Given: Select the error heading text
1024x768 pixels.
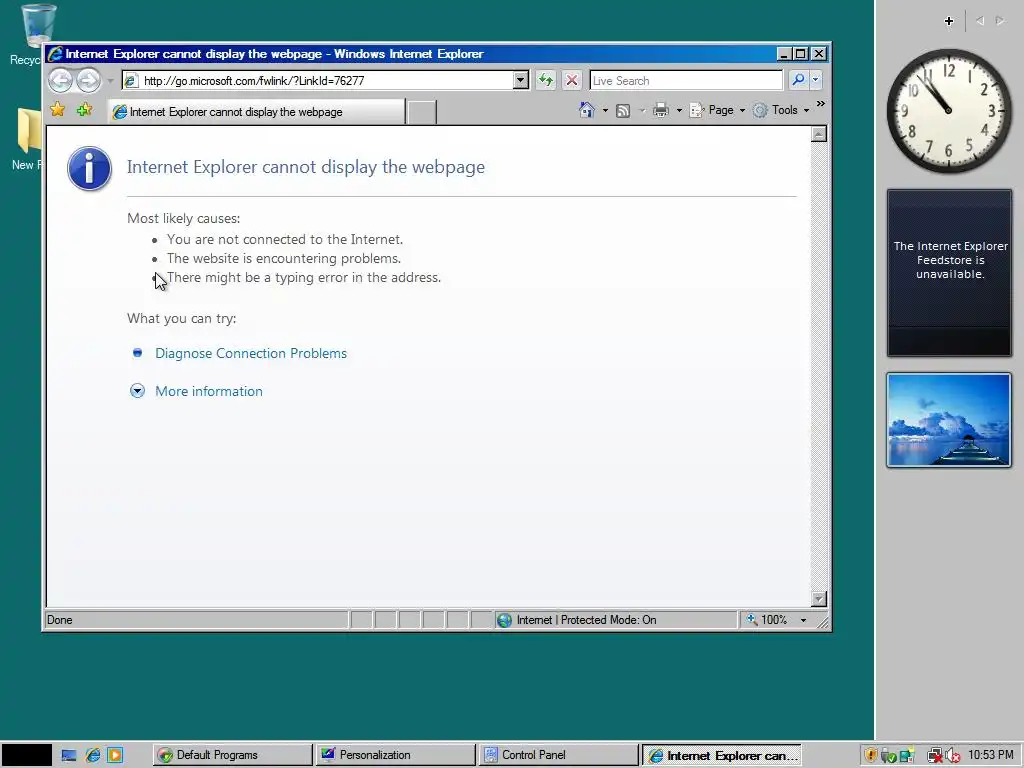Looking at the screenshot, I should [306, 167].
